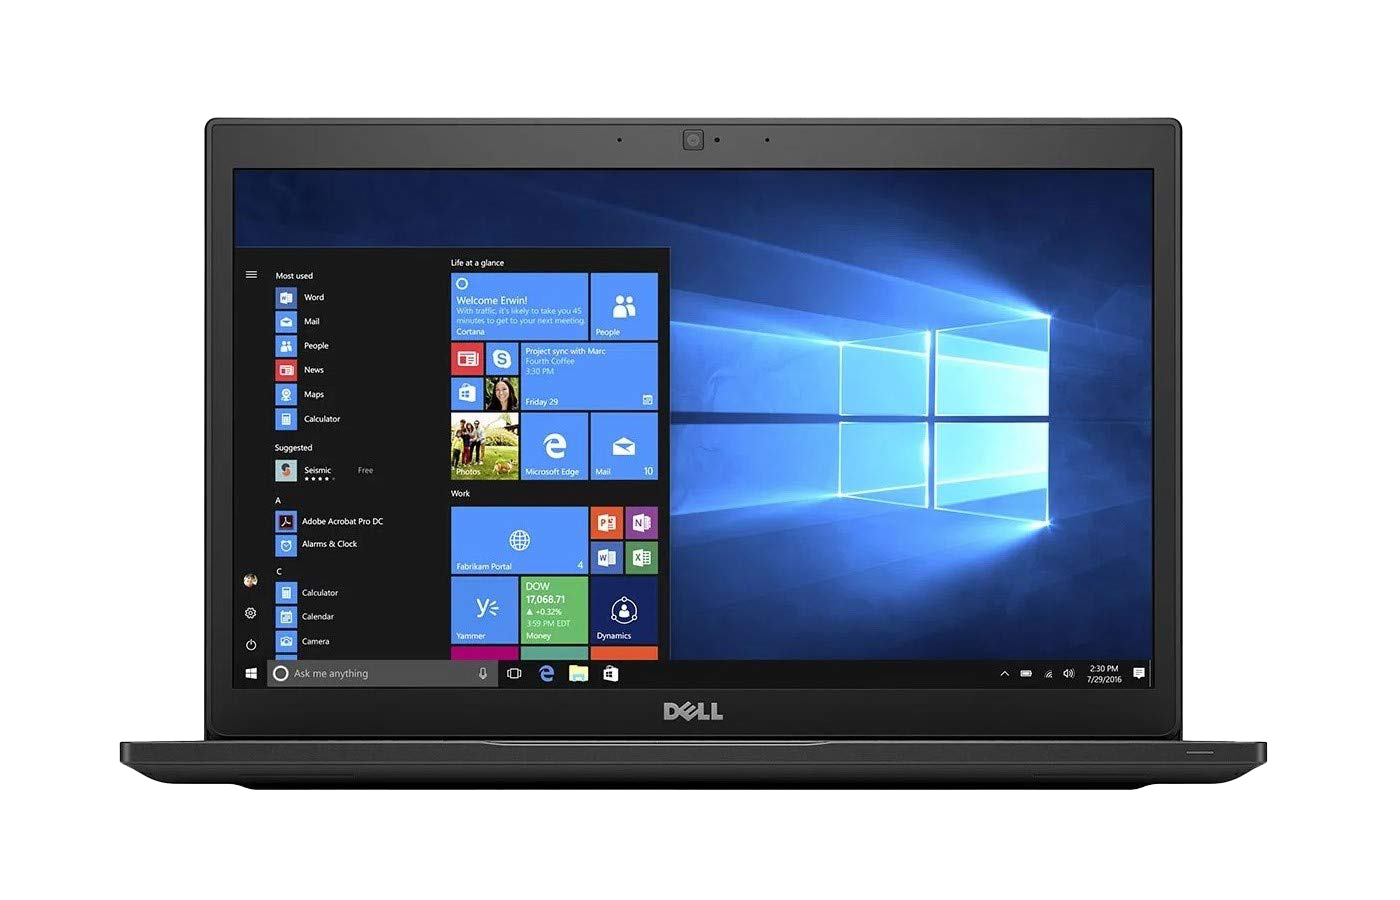Open the Fabrikam Portal tile
This screenshot has height=900, width=1400.
point(519,540)
